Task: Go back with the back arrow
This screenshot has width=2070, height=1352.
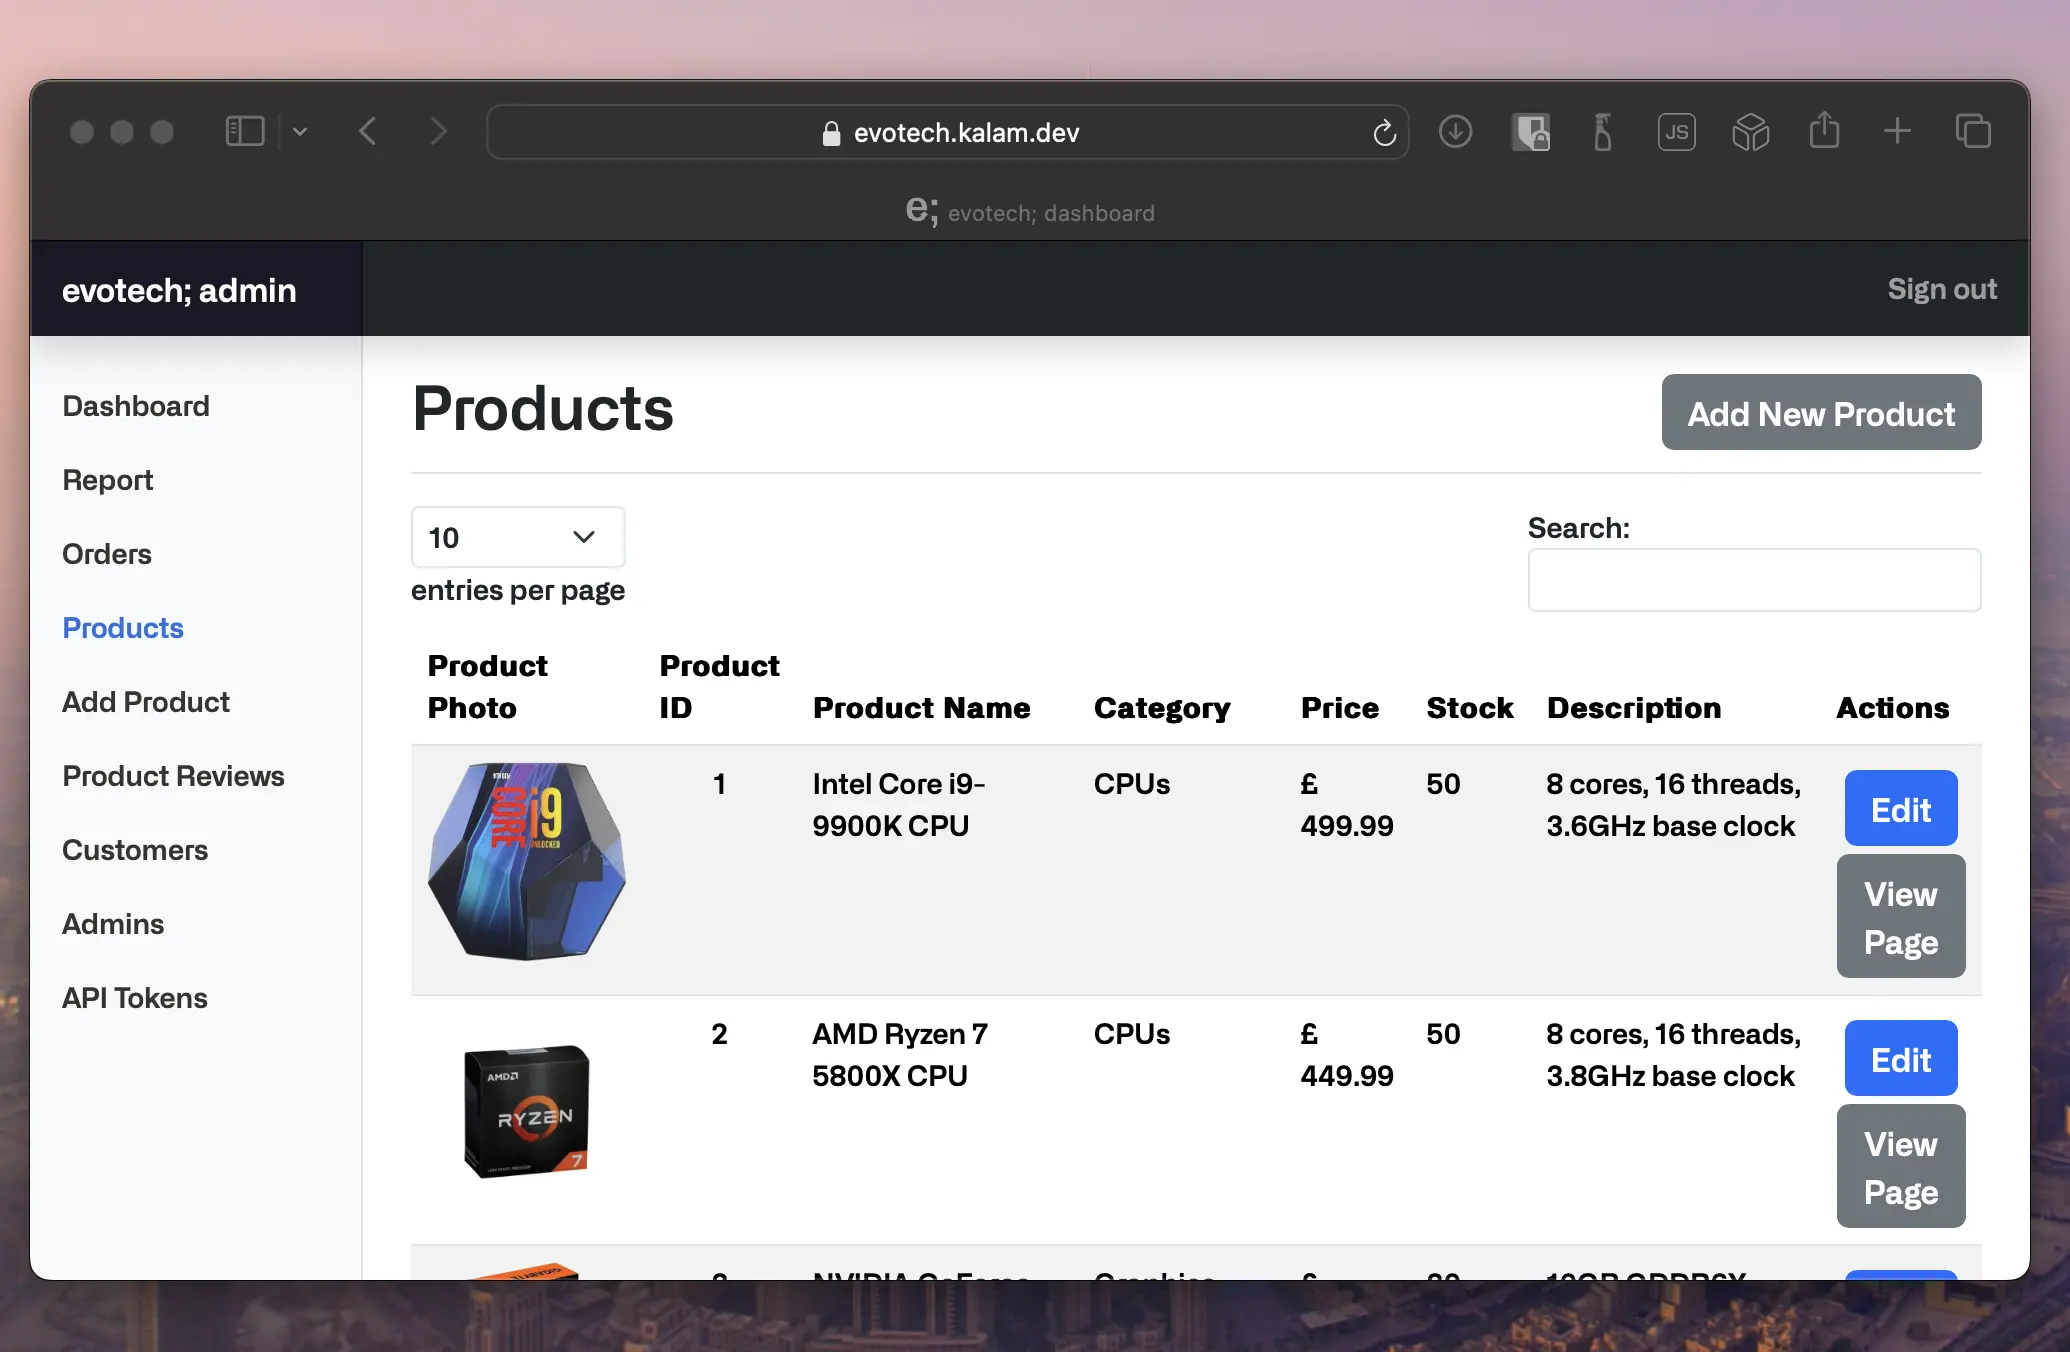Action: [x=368, y=132]
